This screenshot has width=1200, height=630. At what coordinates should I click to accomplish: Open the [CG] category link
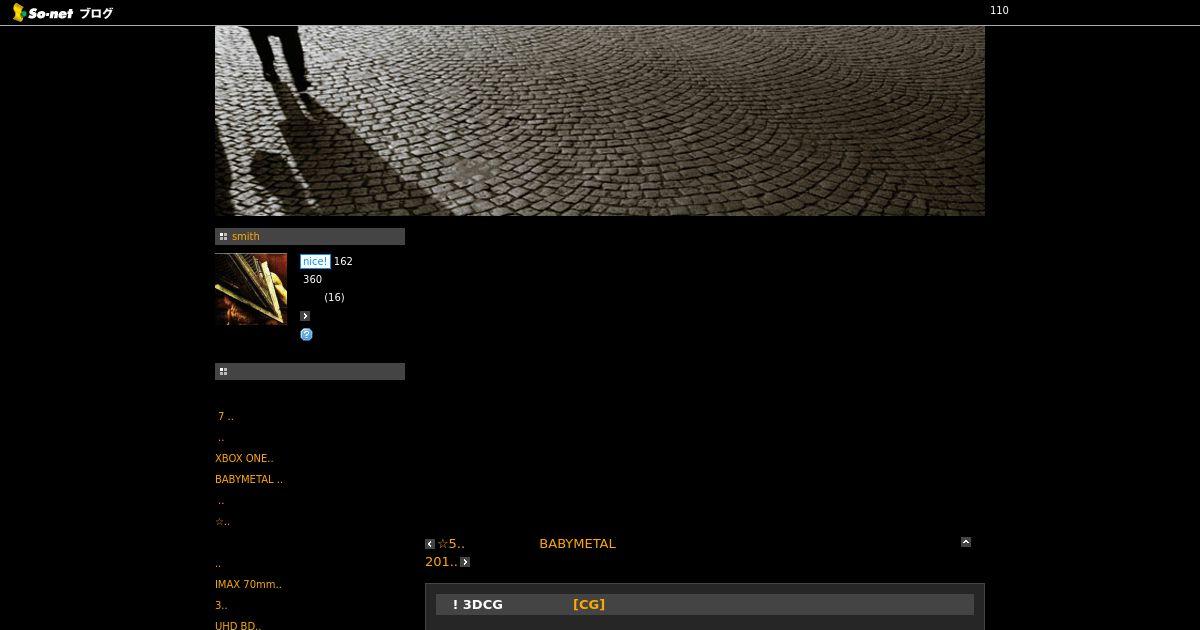tap(589, 604)
